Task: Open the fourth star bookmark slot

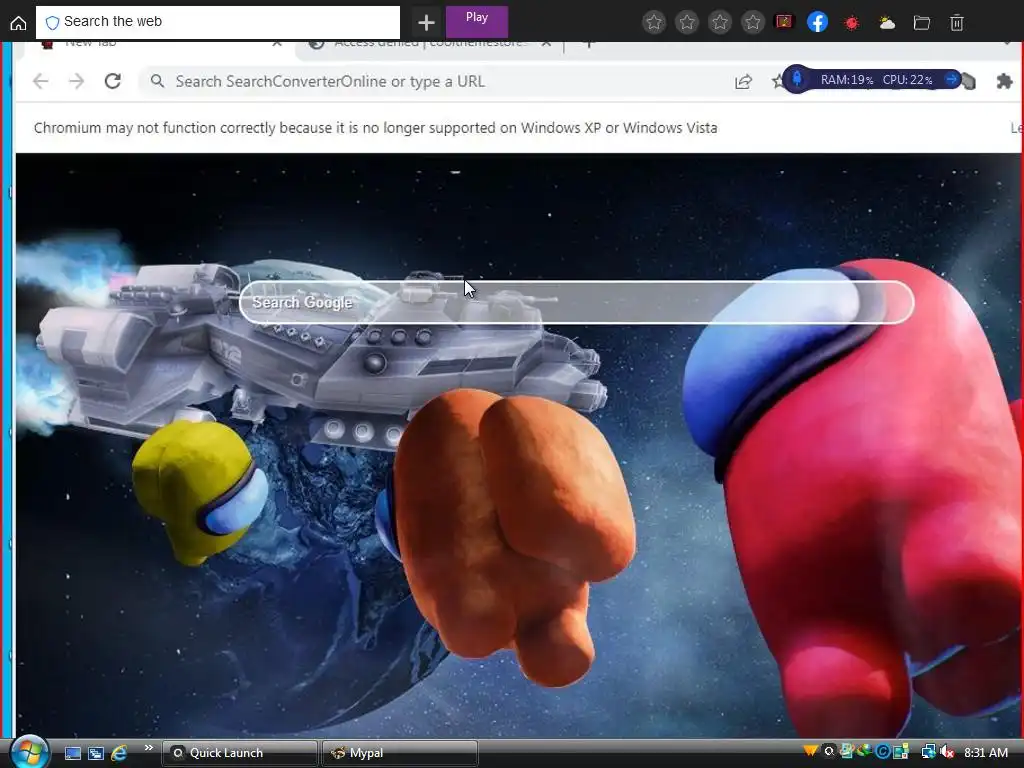Action: (x=752, y=23)
